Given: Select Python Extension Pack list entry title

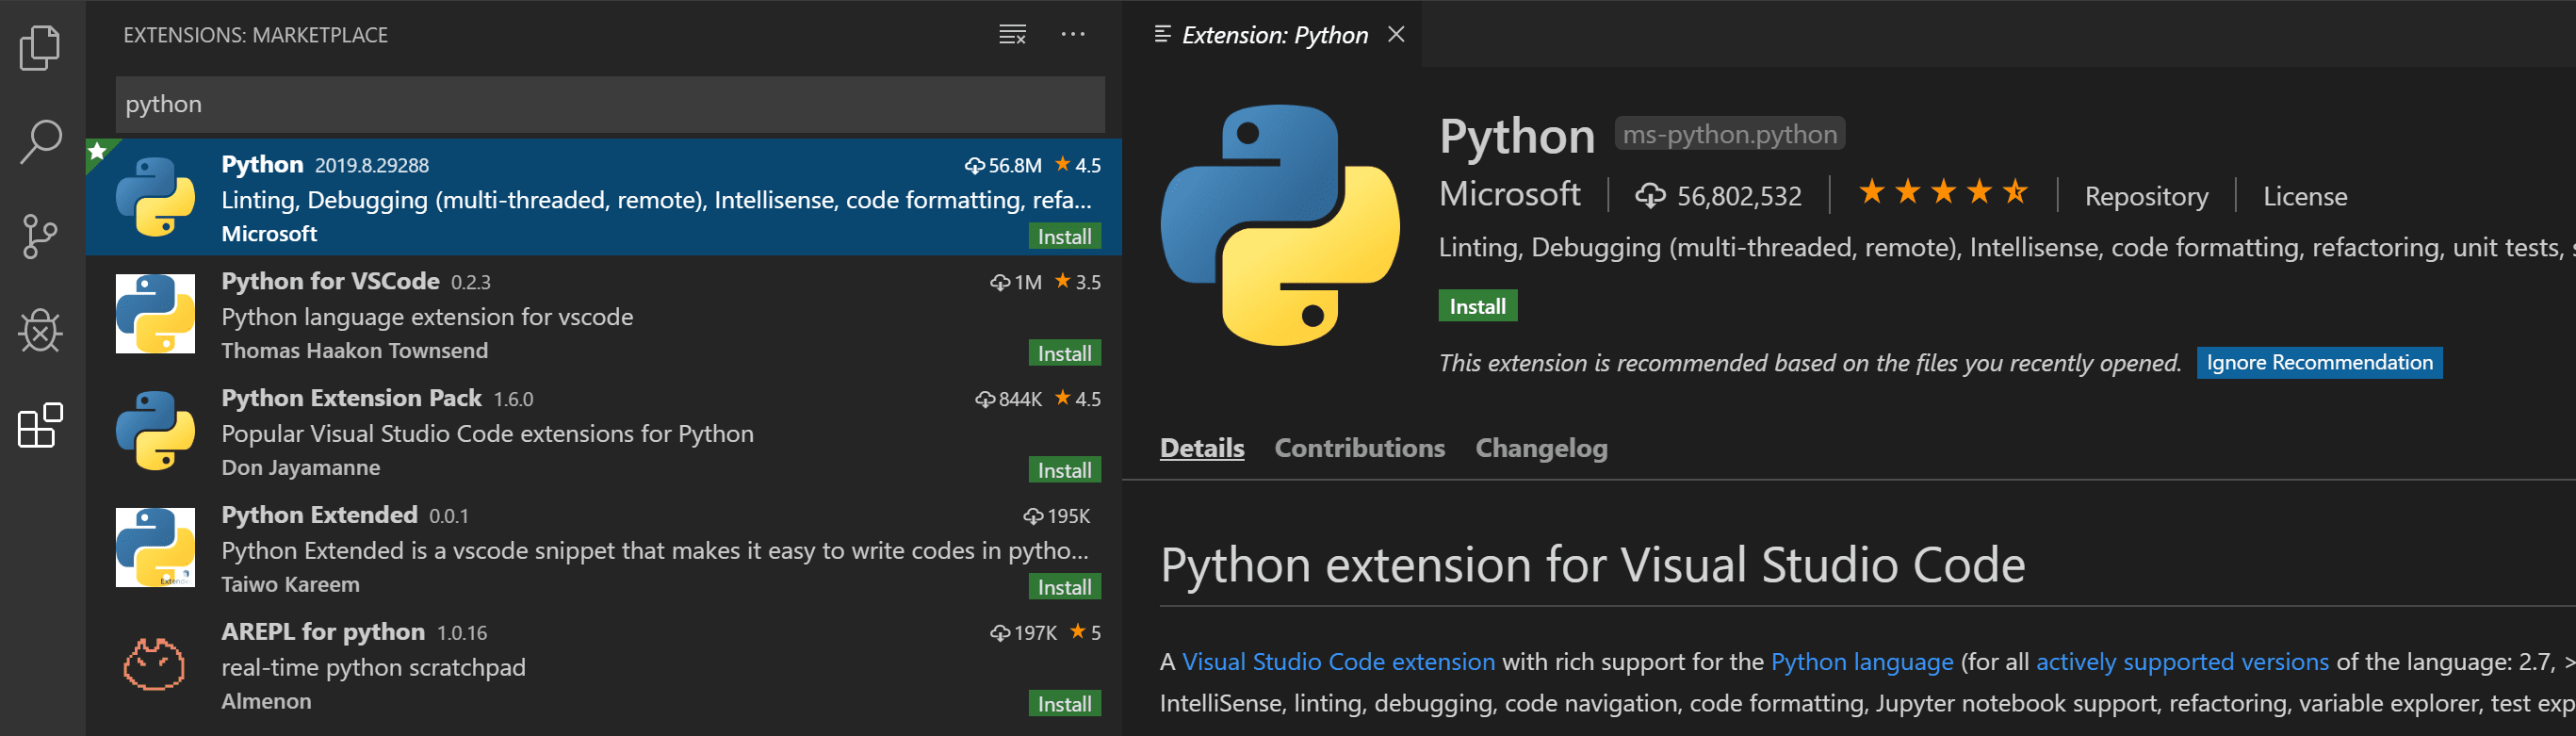Looking at the screenshot, I should click(351, 399).
